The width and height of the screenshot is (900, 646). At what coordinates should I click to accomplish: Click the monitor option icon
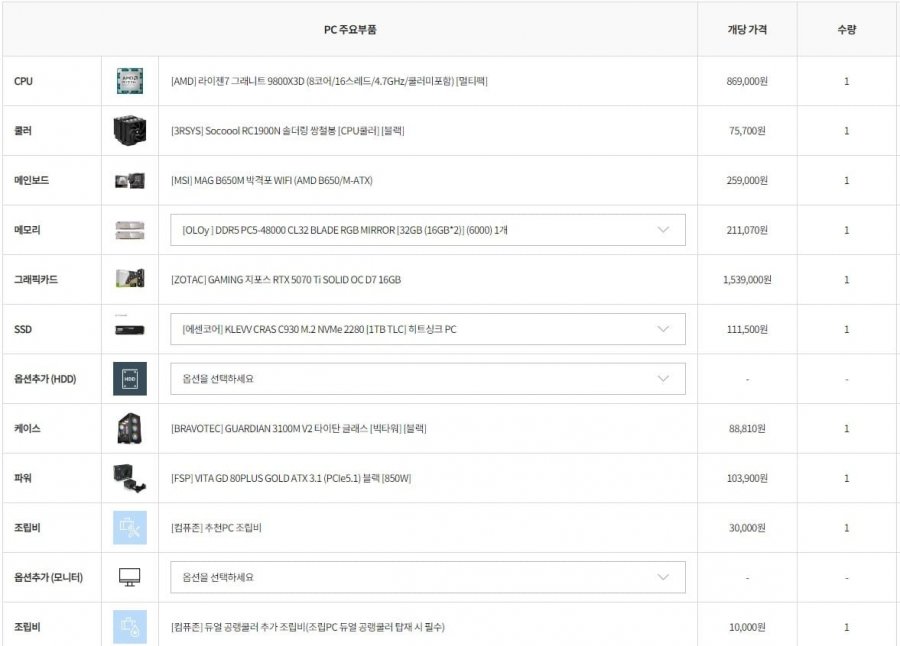click(130, 577)
